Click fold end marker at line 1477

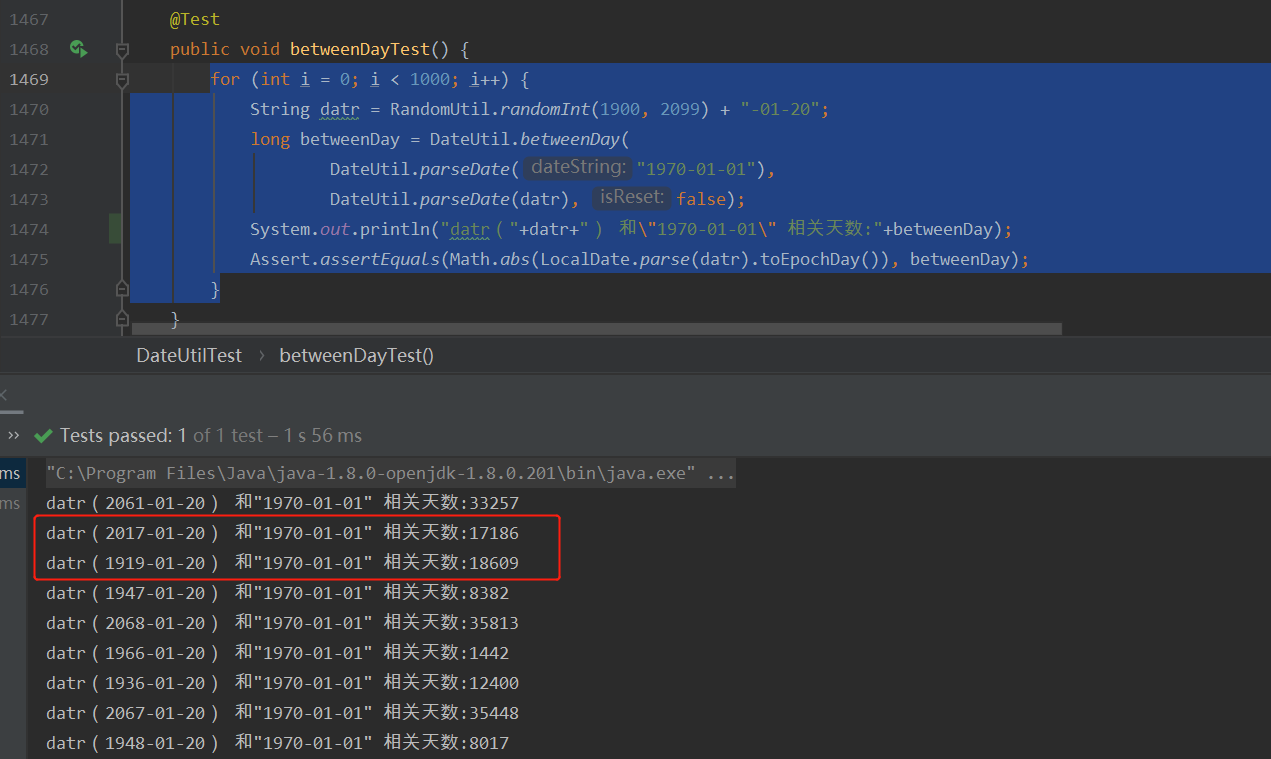122,319
